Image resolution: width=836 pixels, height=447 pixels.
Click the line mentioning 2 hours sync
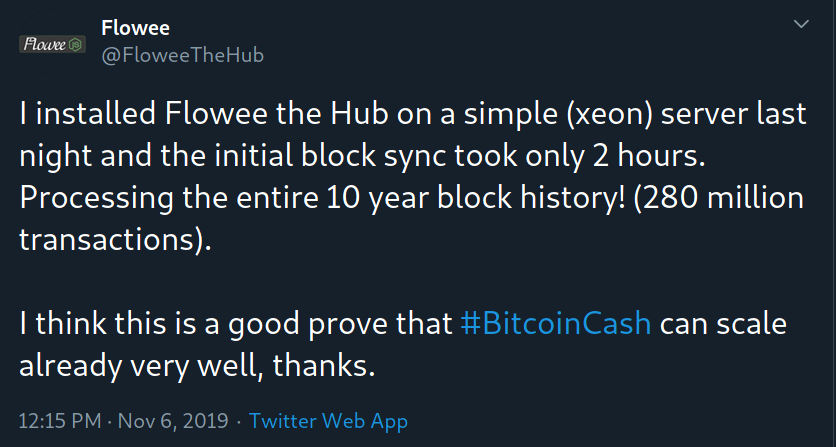[x=362, y=156]
